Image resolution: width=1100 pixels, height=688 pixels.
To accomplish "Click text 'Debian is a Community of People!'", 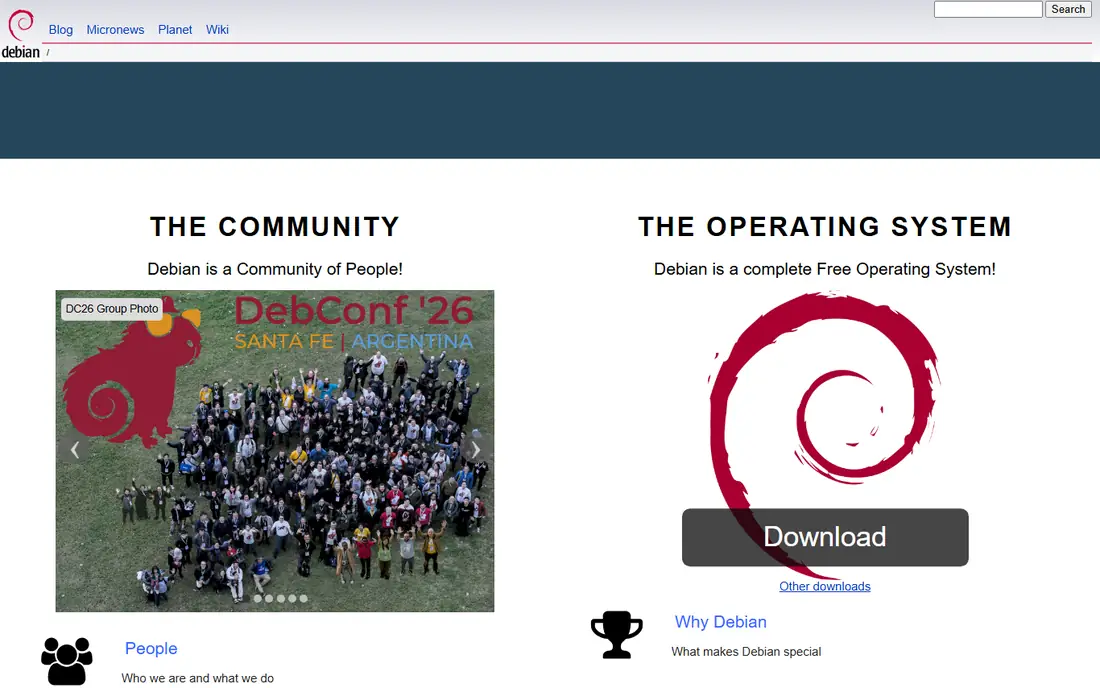I will pos(275,269).
